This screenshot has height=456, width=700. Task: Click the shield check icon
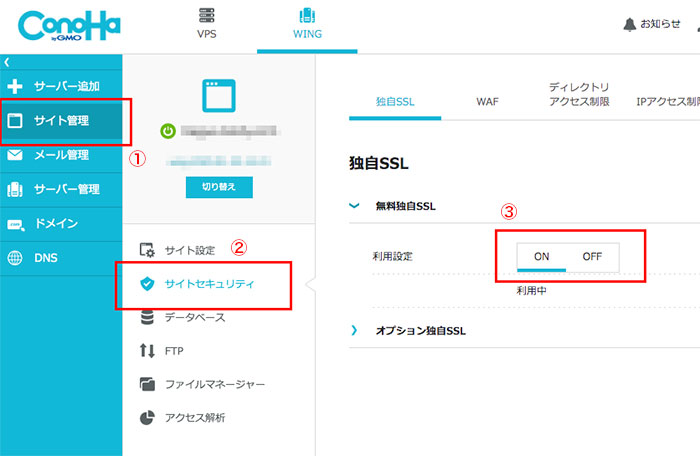[x=147, y=284]
